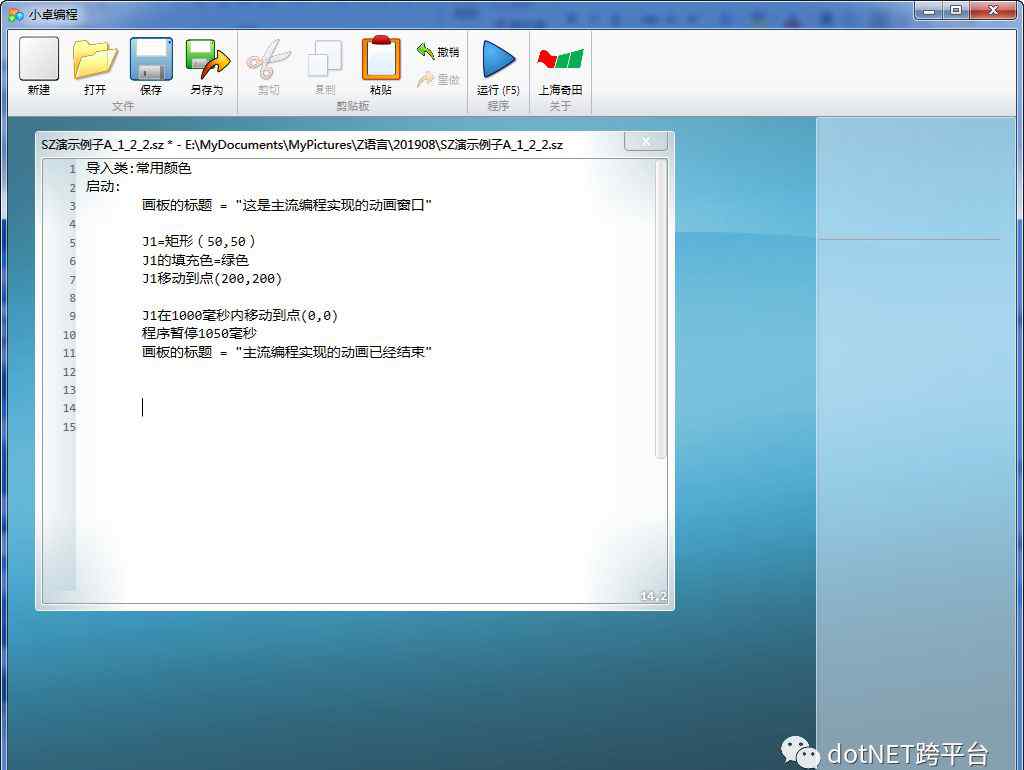
Task: Maximize the 小卓编程 main window
Action: [955, 10]
